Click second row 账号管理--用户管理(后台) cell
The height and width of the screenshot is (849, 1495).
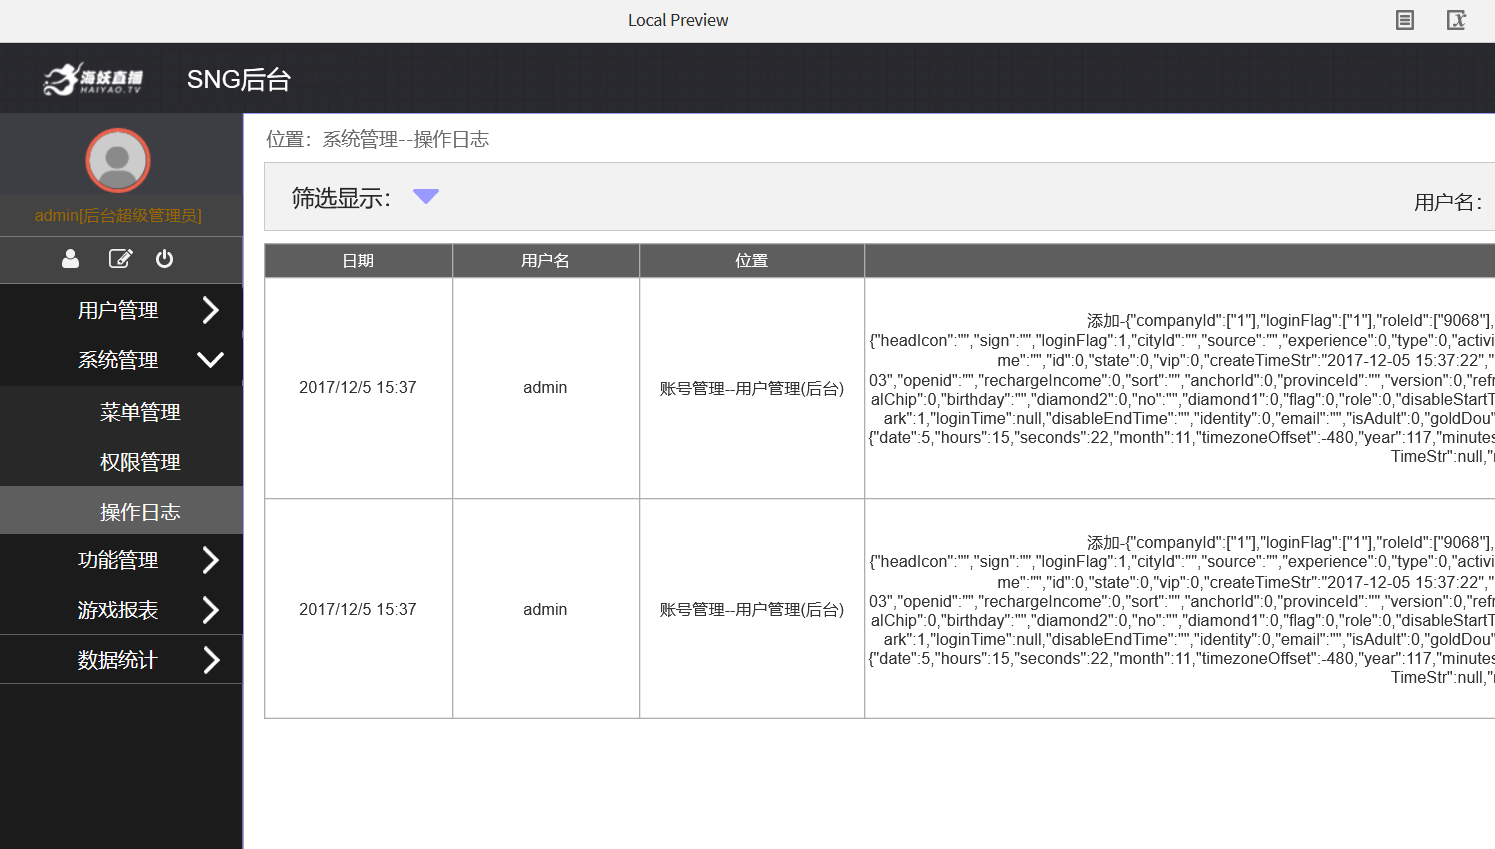752,609
